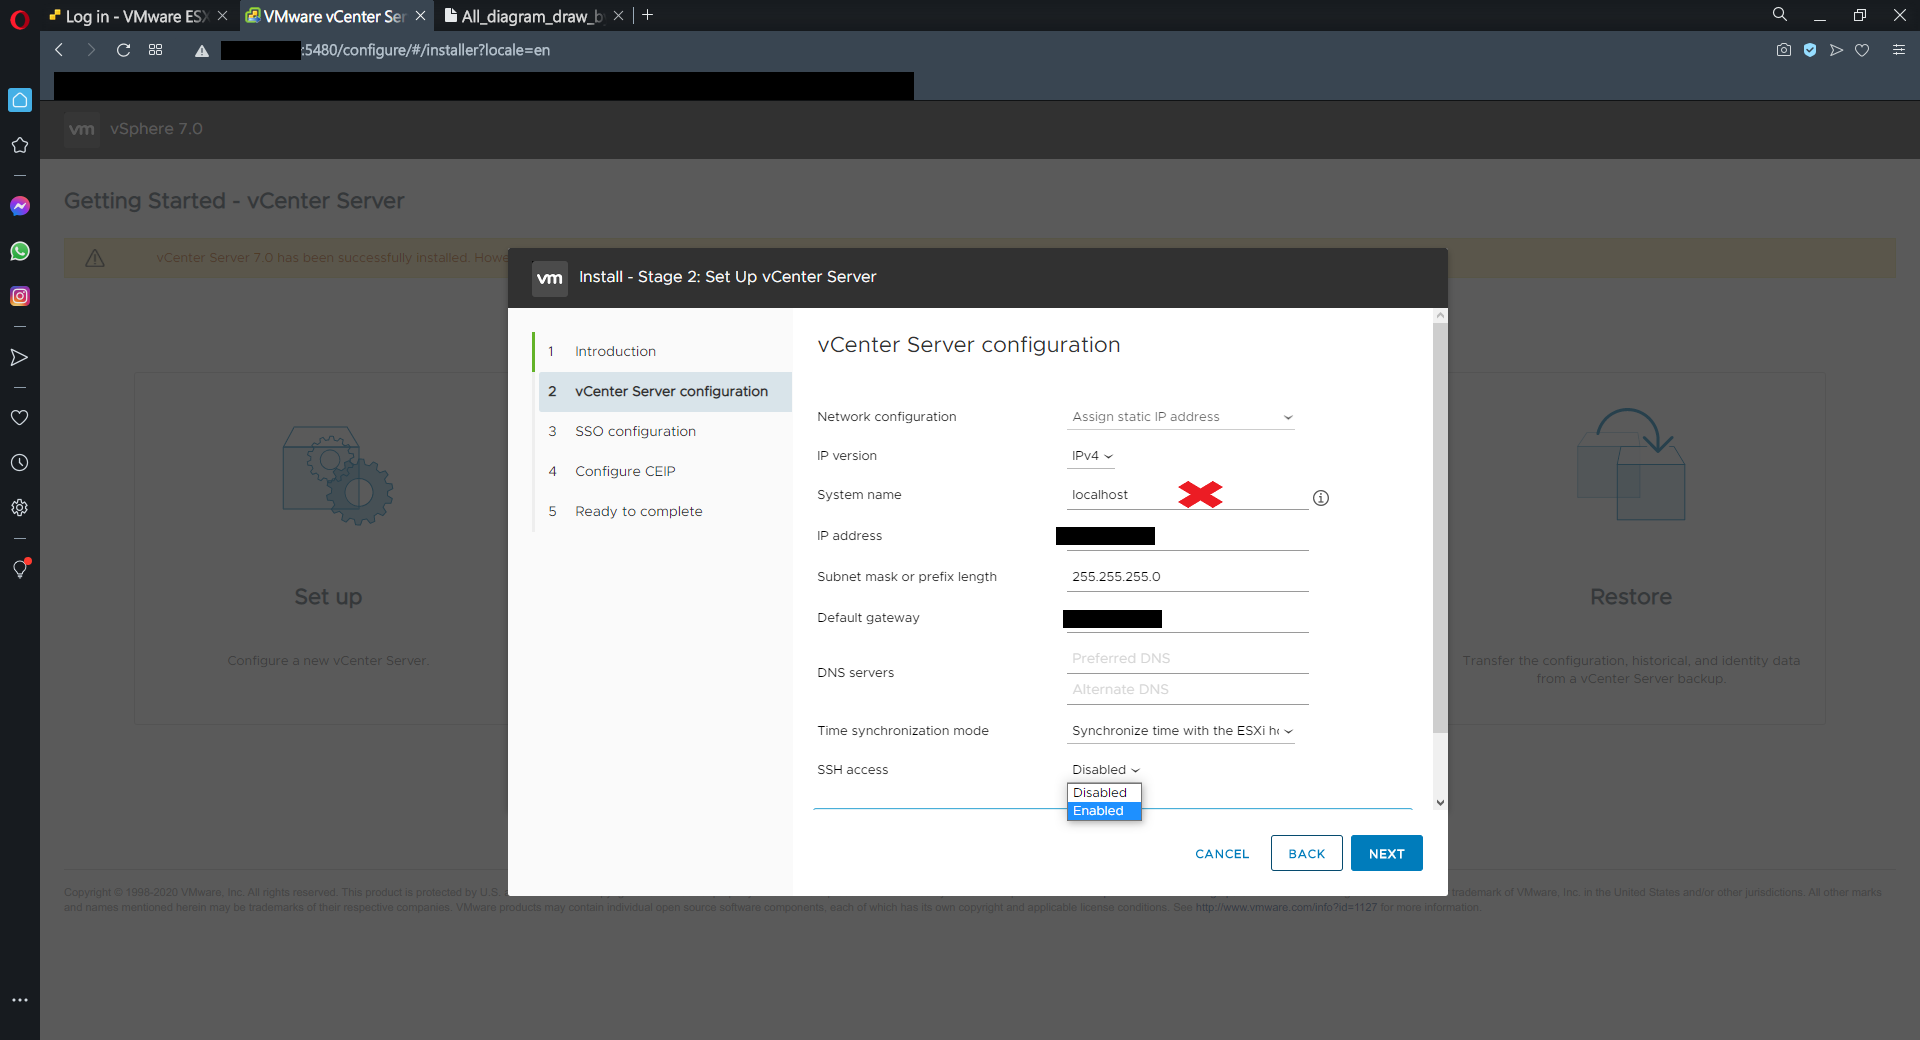Viewport: 1920px width, 1040px height.
Task: Select Disabled option for SSH access
Action: [x=1104, y=793]
